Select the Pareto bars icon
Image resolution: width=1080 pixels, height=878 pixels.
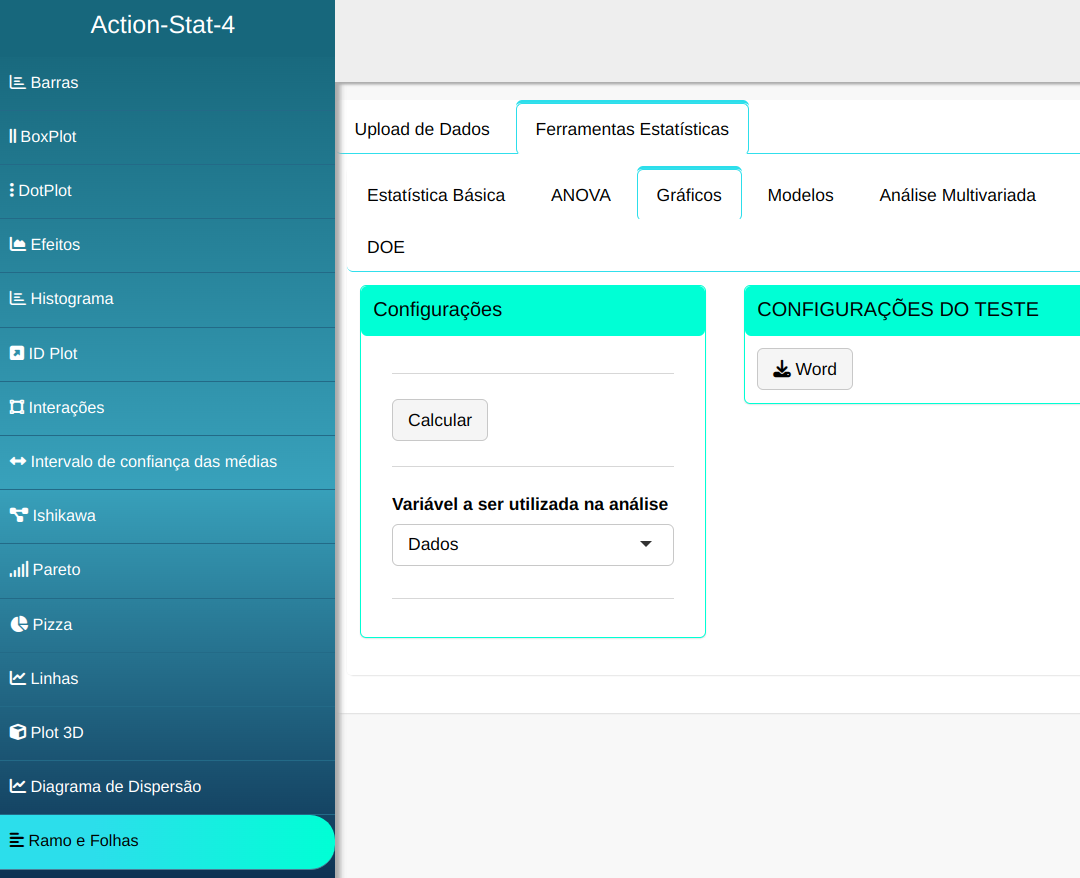click(18, 569)
